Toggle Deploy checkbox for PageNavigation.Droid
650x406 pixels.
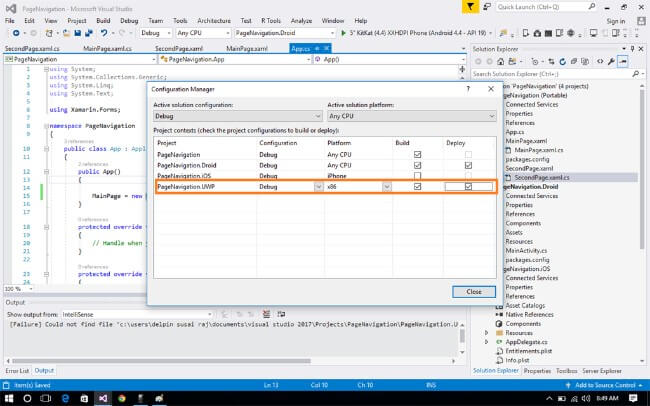tap(468, 165)
